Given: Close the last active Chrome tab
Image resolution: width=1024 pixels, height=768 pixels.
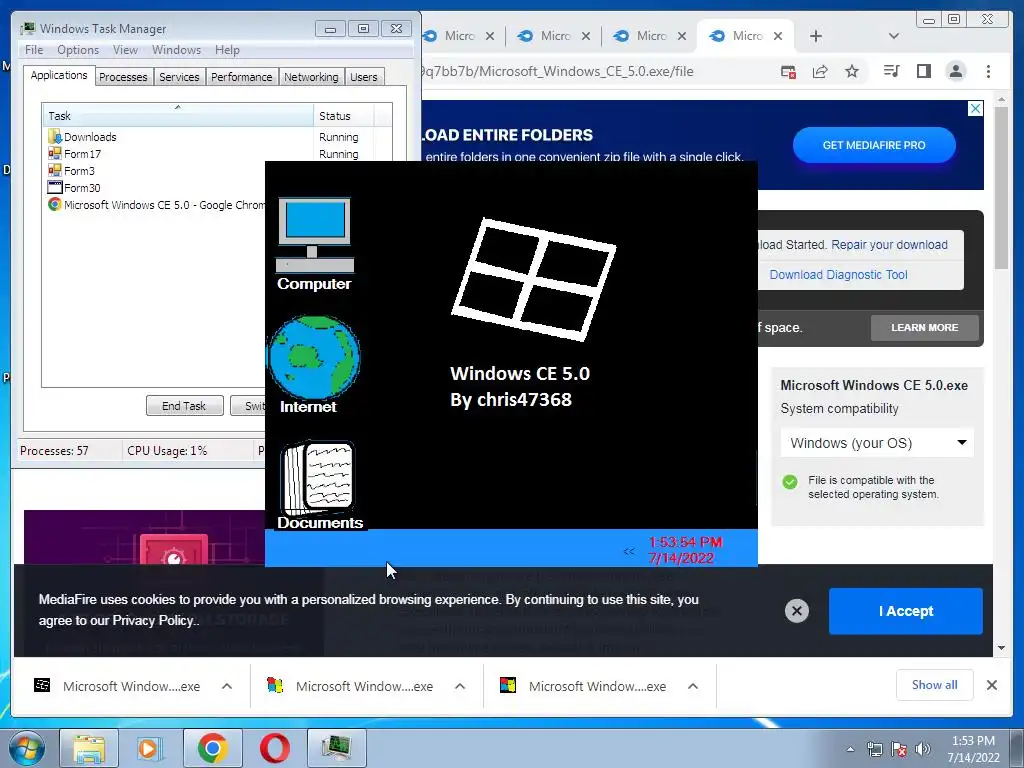Looking at the screenshot, I should 778,36.
